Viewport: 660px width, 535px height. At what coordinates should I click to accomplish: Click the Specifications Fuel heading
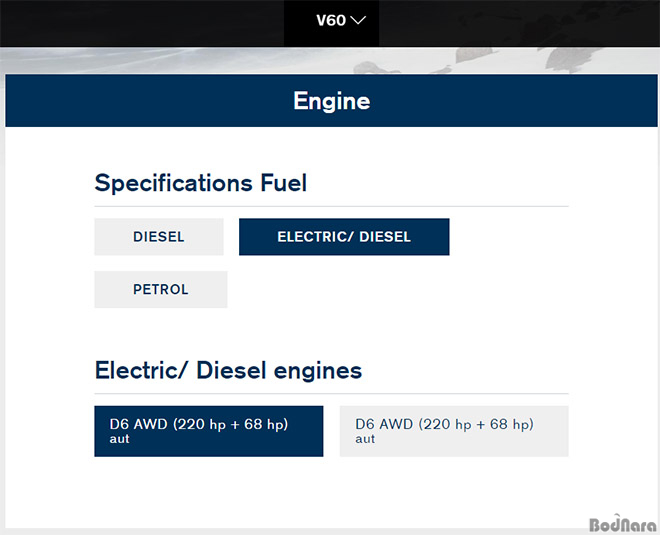point(201,183)
